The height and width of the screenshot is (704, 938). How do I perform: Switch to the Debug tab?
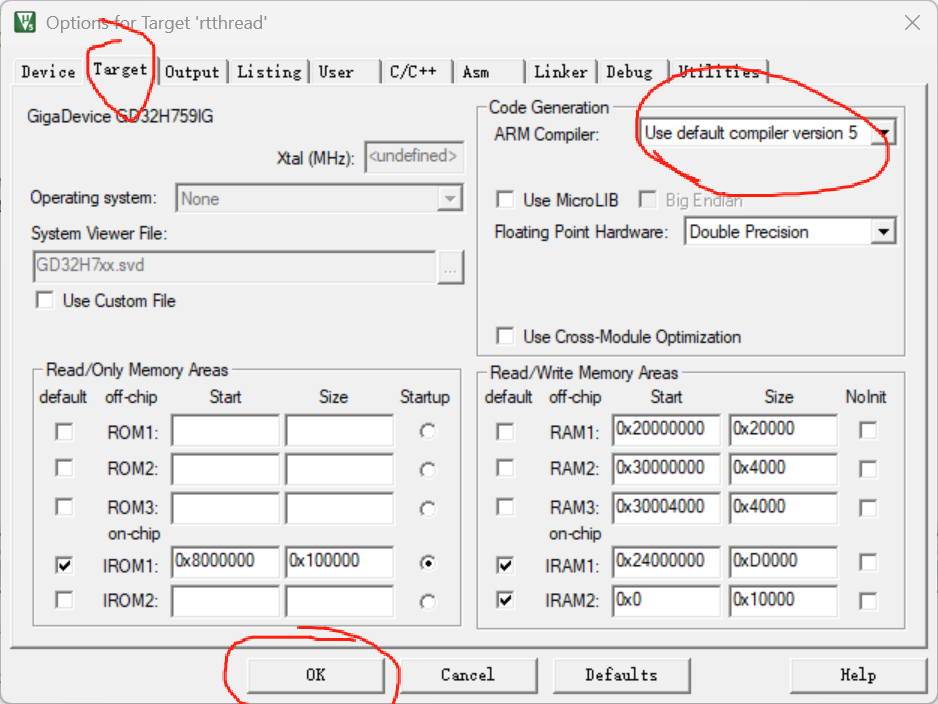click(631, 71)
